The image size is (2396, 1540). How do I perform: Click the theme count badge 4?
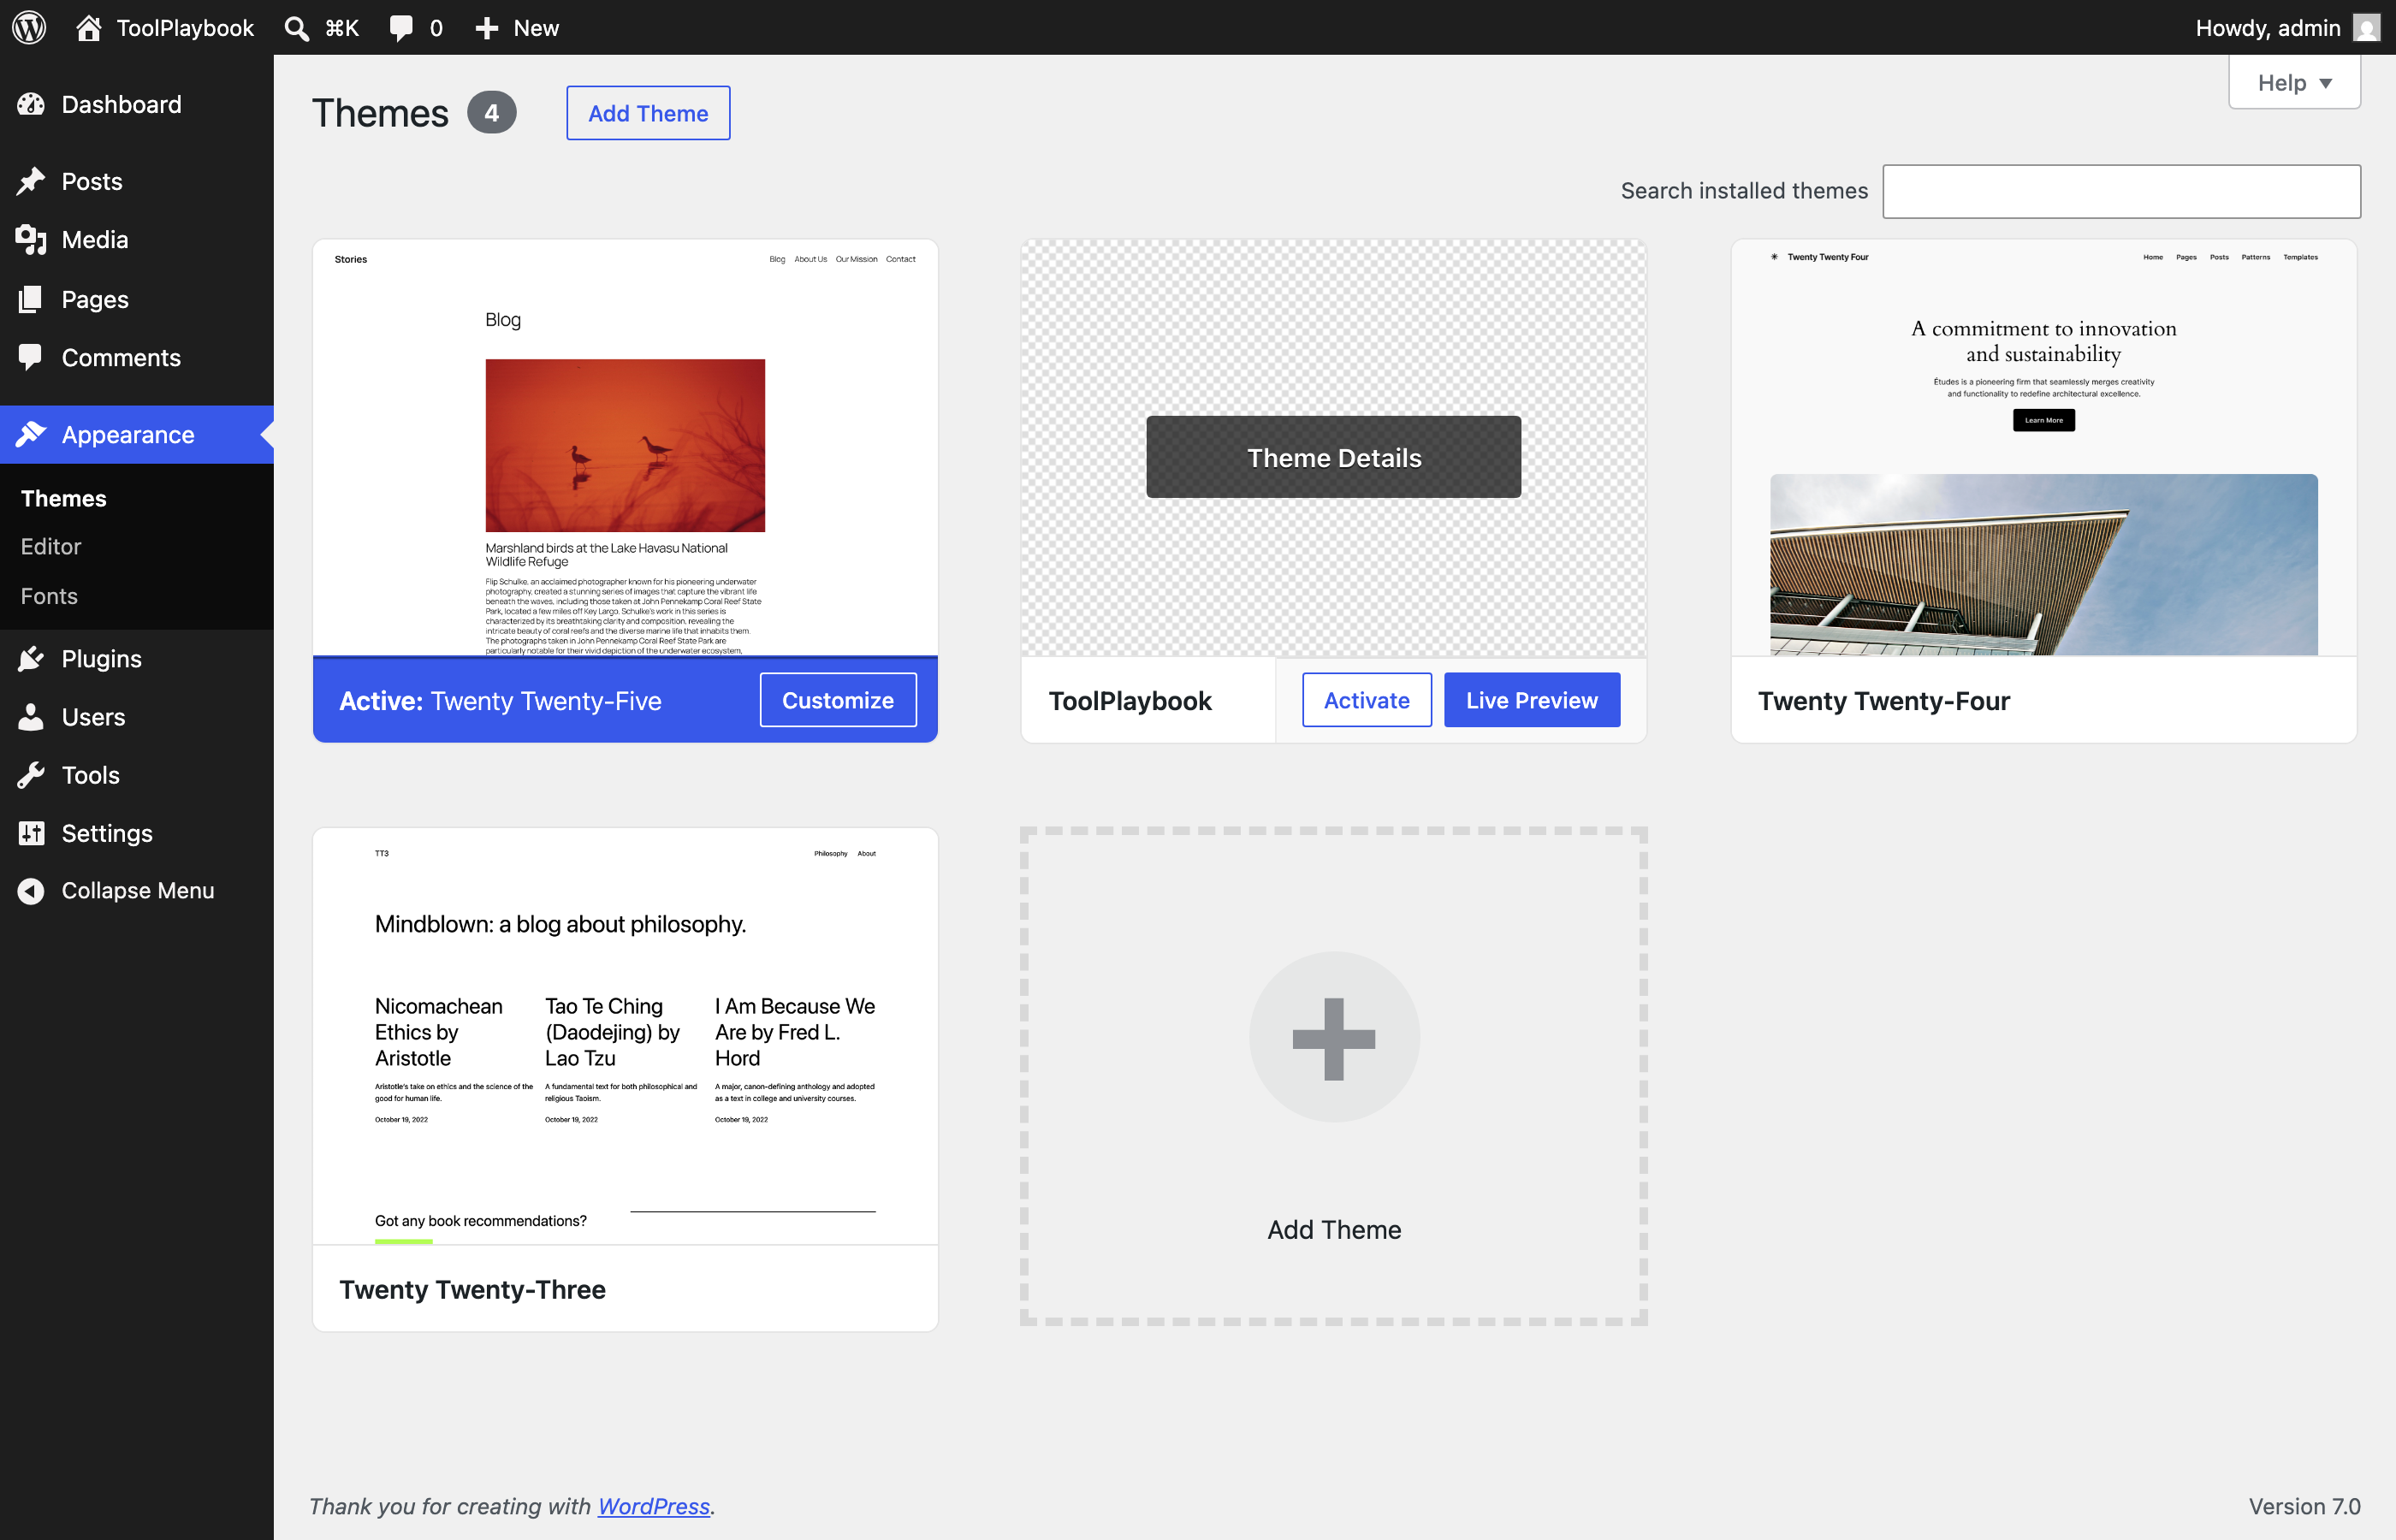click(492, 113)
